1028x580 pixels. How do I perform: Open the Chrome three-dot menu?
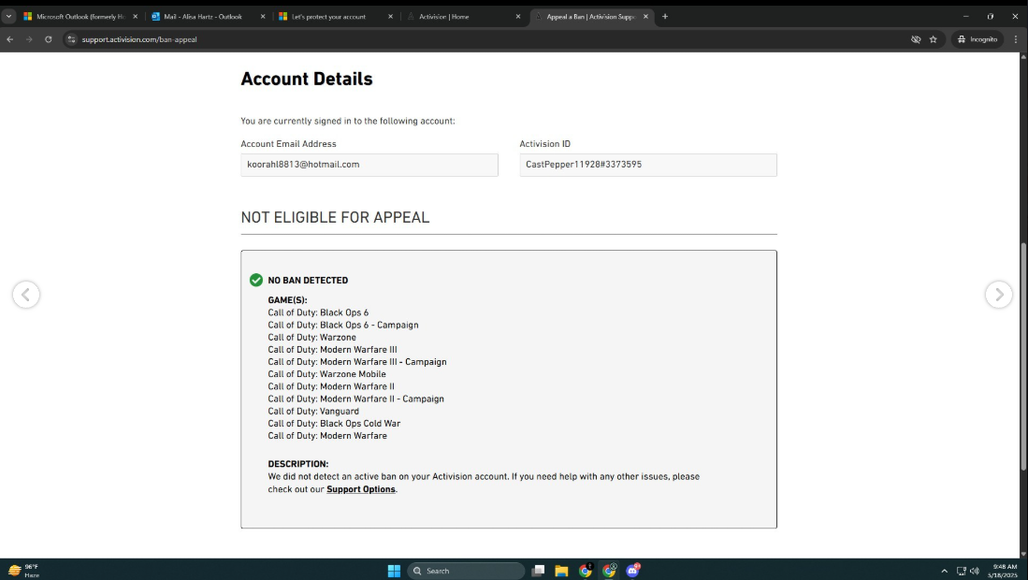(1016, 39)
